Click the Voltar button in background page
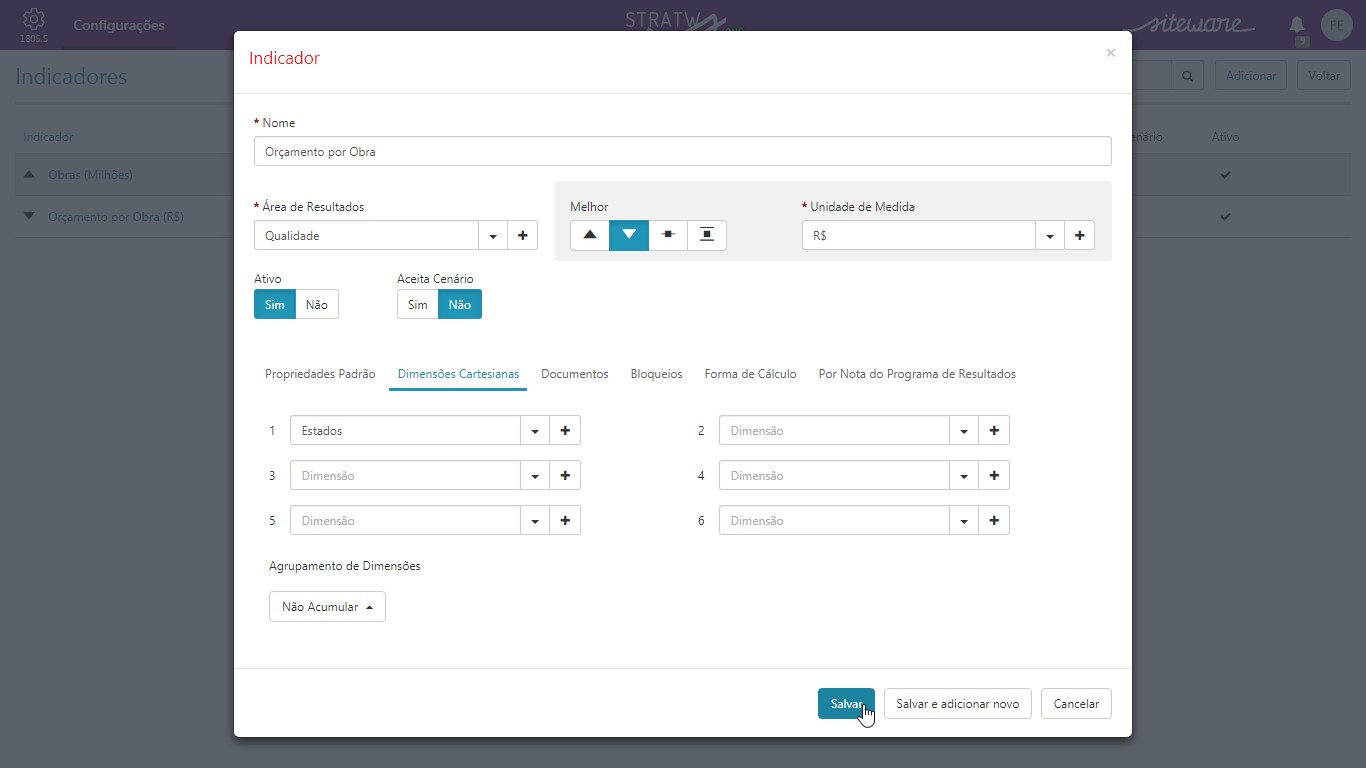The height and width of the screenshot is (768, 1366). pos(1324,76)
